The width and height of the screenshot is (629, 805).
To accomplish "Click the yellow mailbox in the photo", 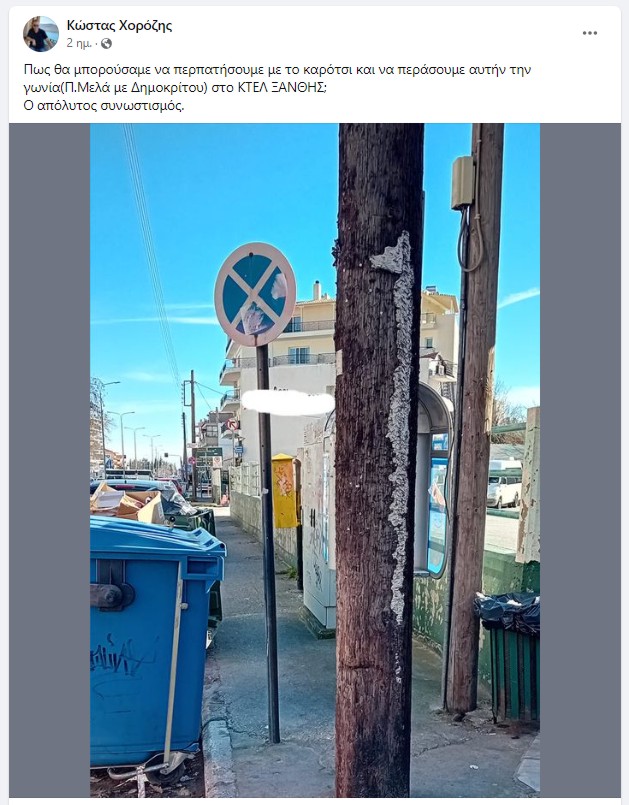I will pyautogui.click(x=284, y=491).
